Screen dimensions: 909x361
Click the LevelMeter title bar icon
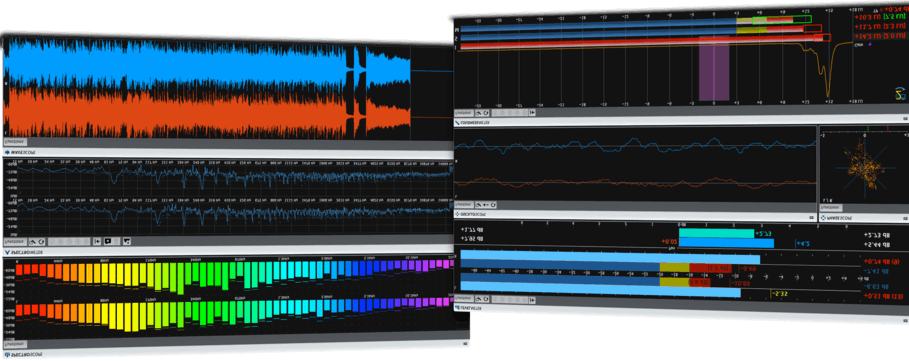coord(457,308)
